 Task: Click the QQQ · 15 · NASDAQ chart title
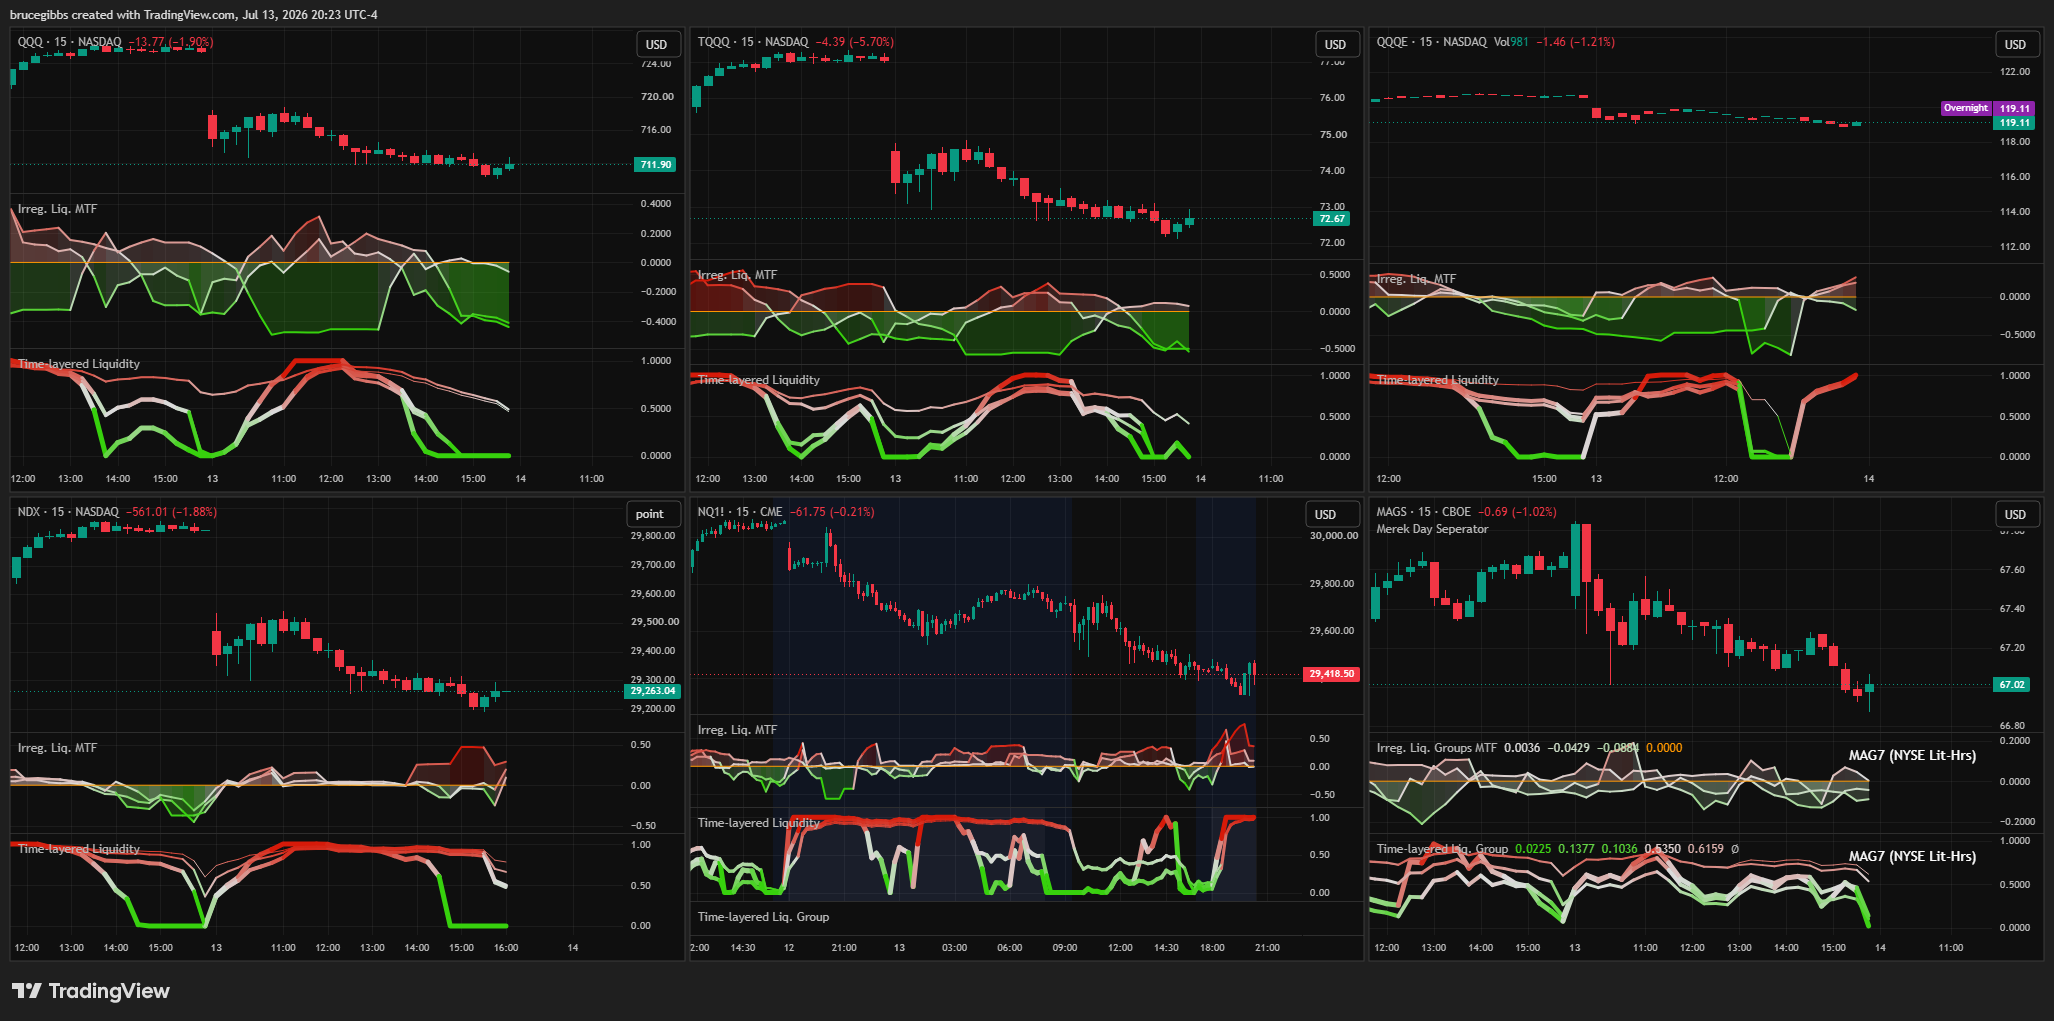click(x=70, y=42)
